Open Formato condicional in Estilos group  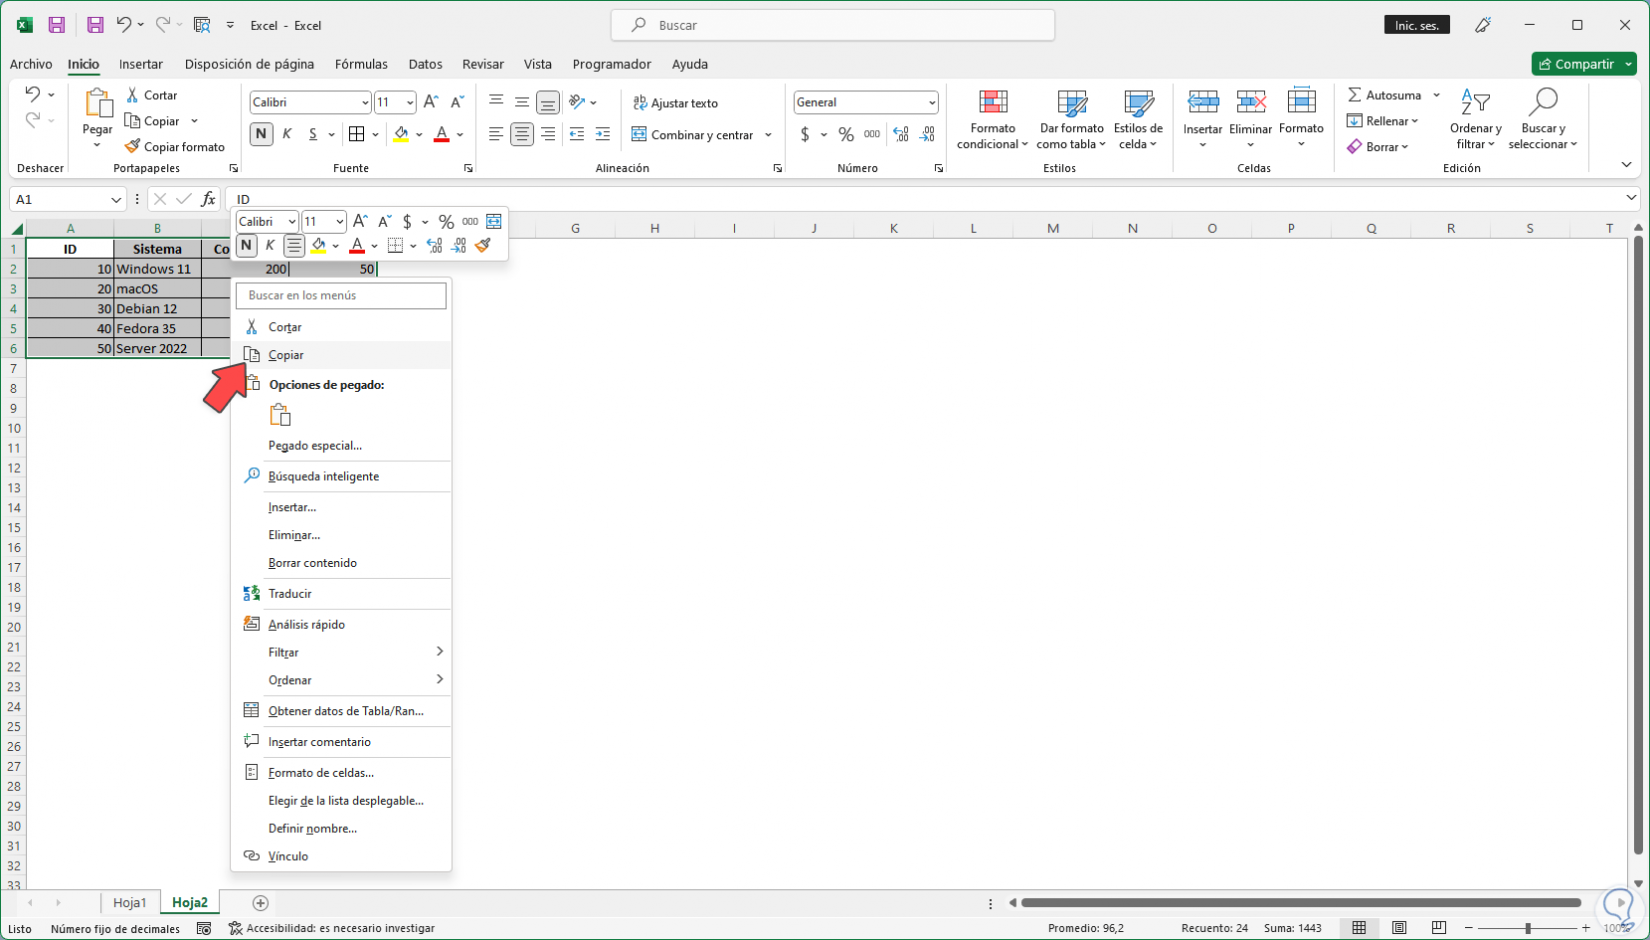(992, 121)
